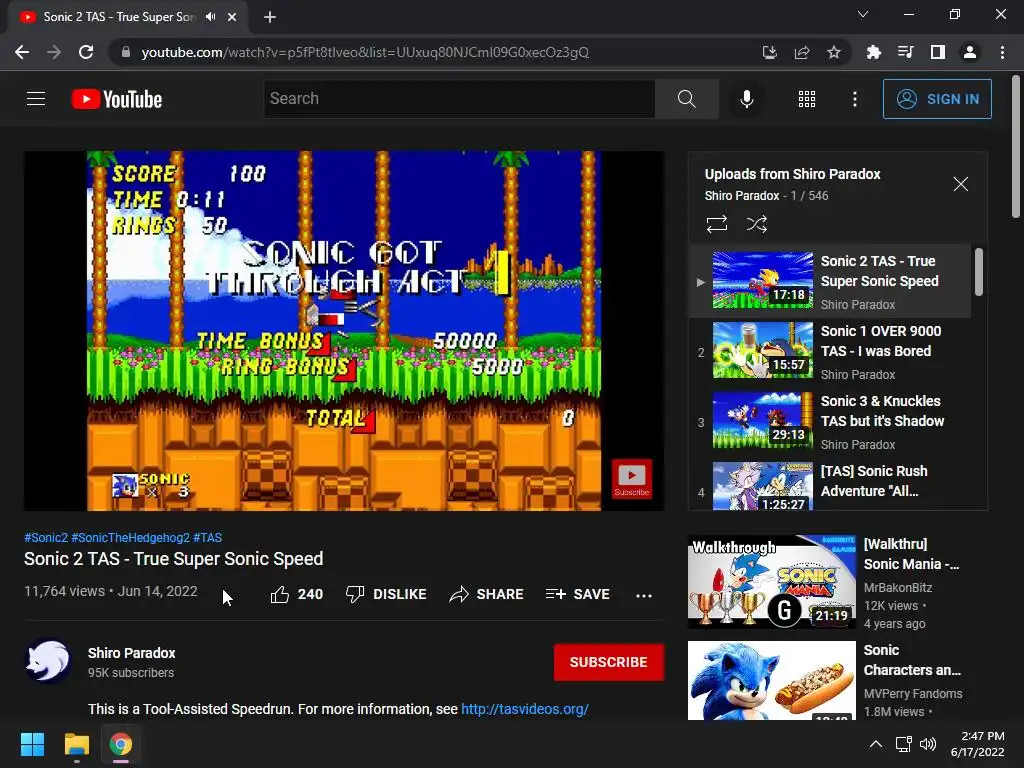Viewport: 1024px width, 768px height.
Task: Click the red SUBSCRIBE button
Action: tap(609, 662)
